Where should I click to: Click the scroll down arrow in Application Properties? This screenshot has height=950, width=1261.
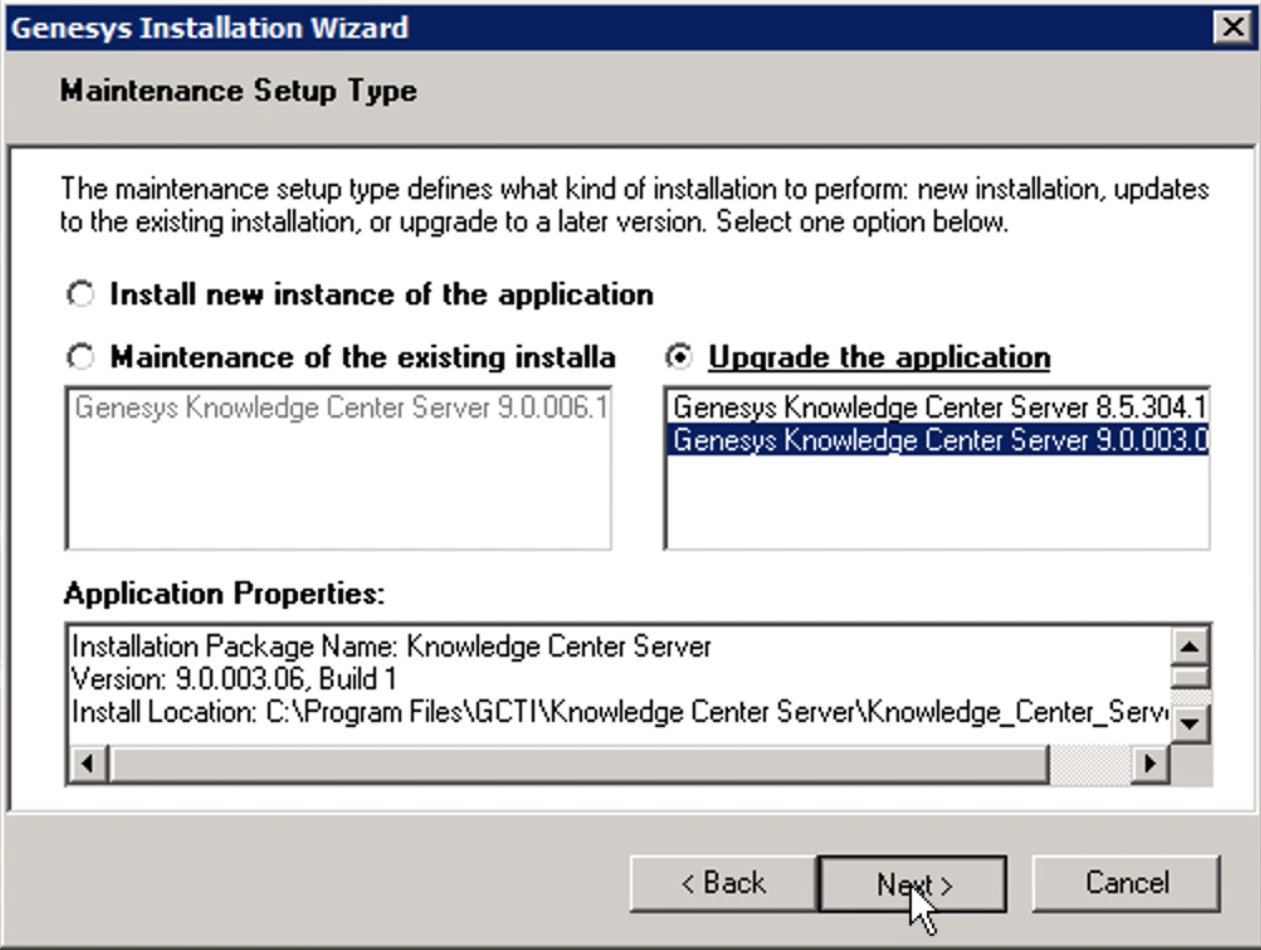tap(1189, 722)
